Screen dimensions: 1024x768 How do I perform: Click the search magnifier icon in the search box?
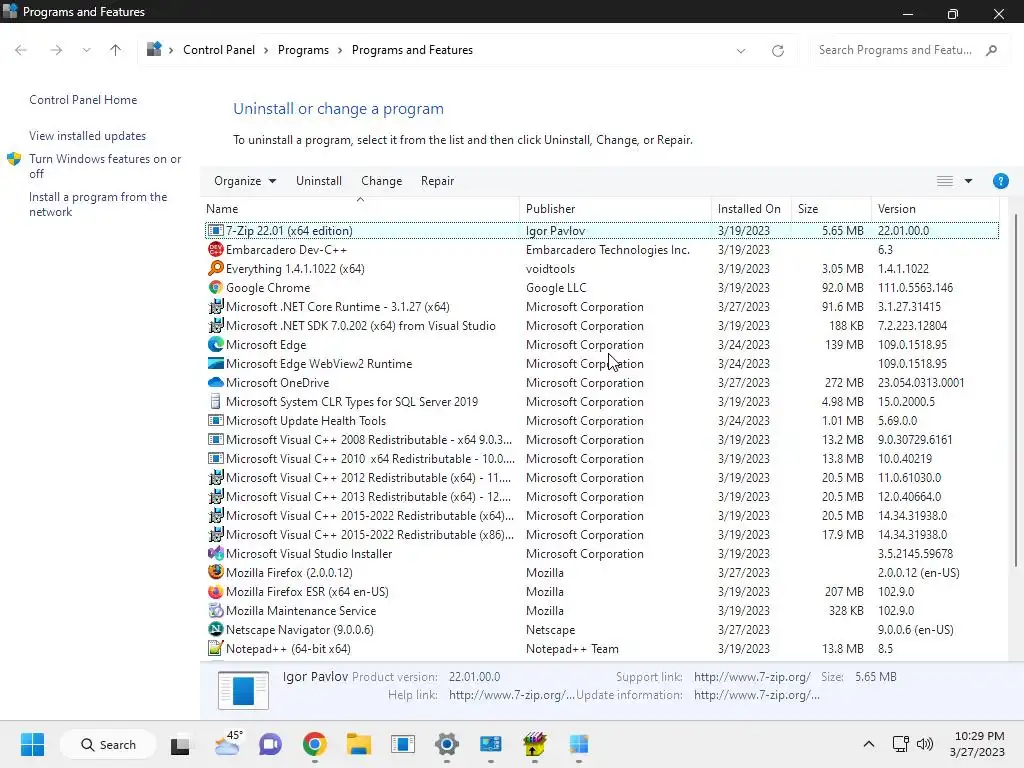pos(991,50)
